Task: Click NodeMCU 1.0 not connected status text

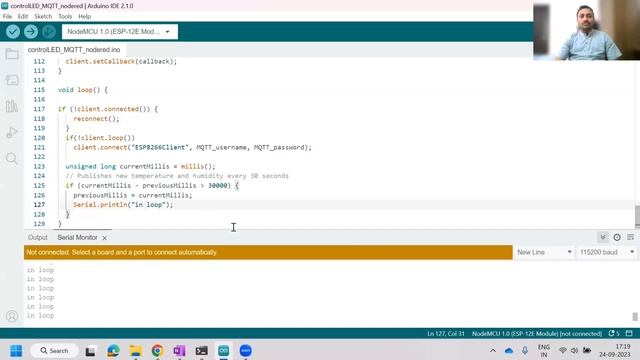Action: [x=537, y=333]
